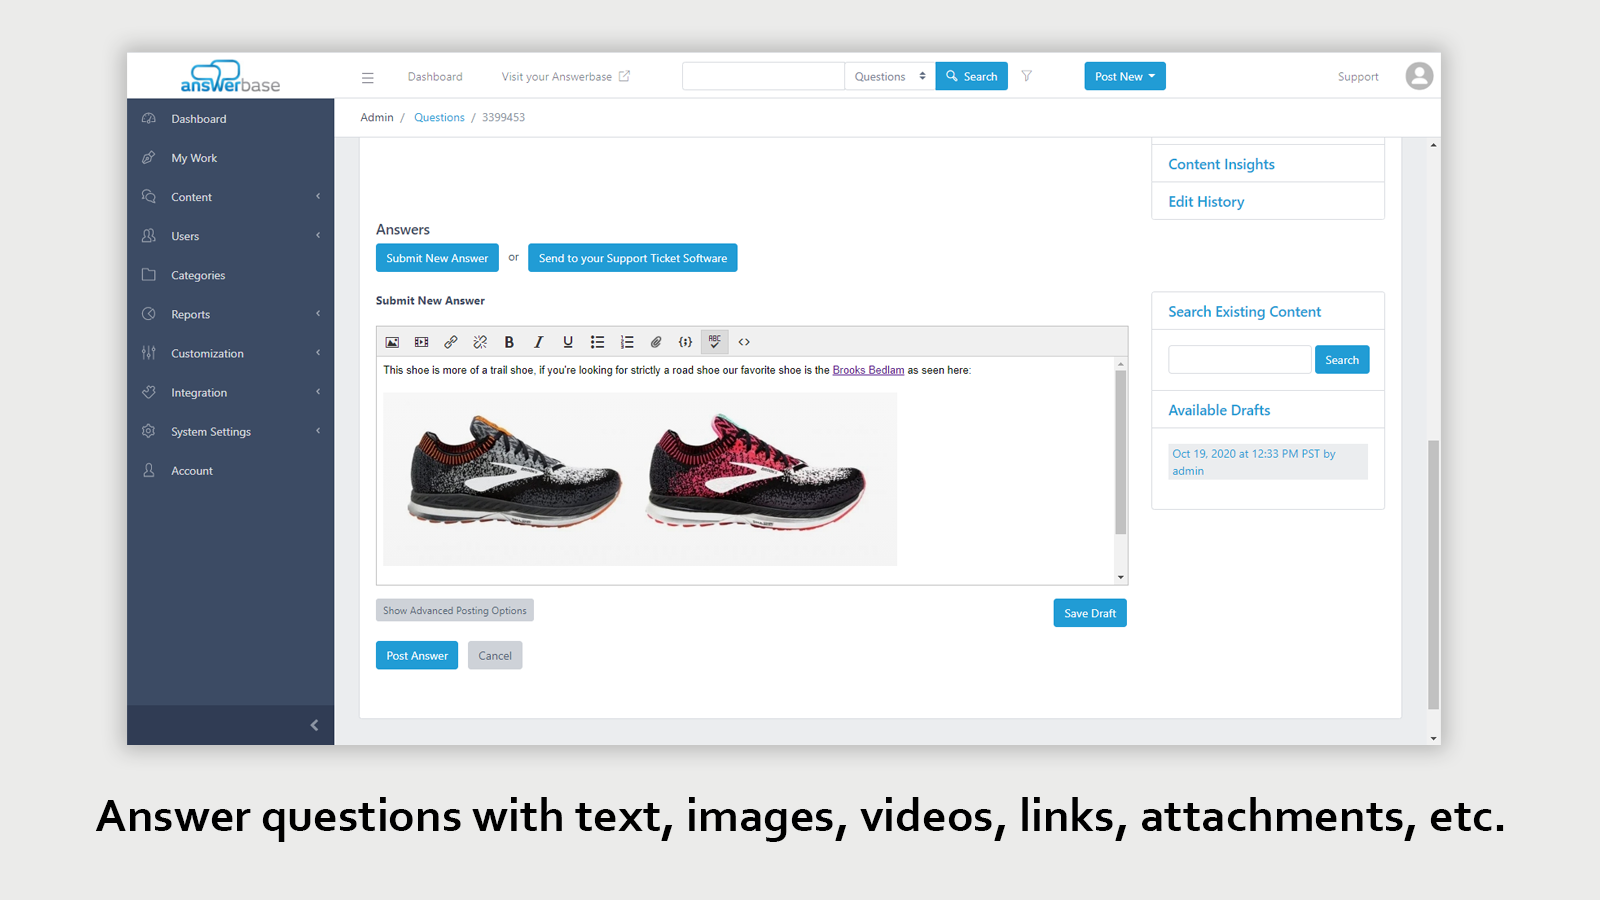Open the Questions search type dropdown
Viewport: 1600px width, 900px height.
click(888, 75)
